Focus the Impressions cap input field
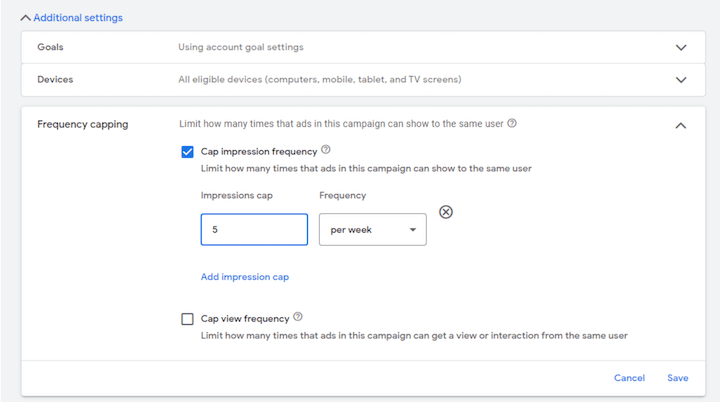This screenshot has width=720, height=402. (254, 229)
